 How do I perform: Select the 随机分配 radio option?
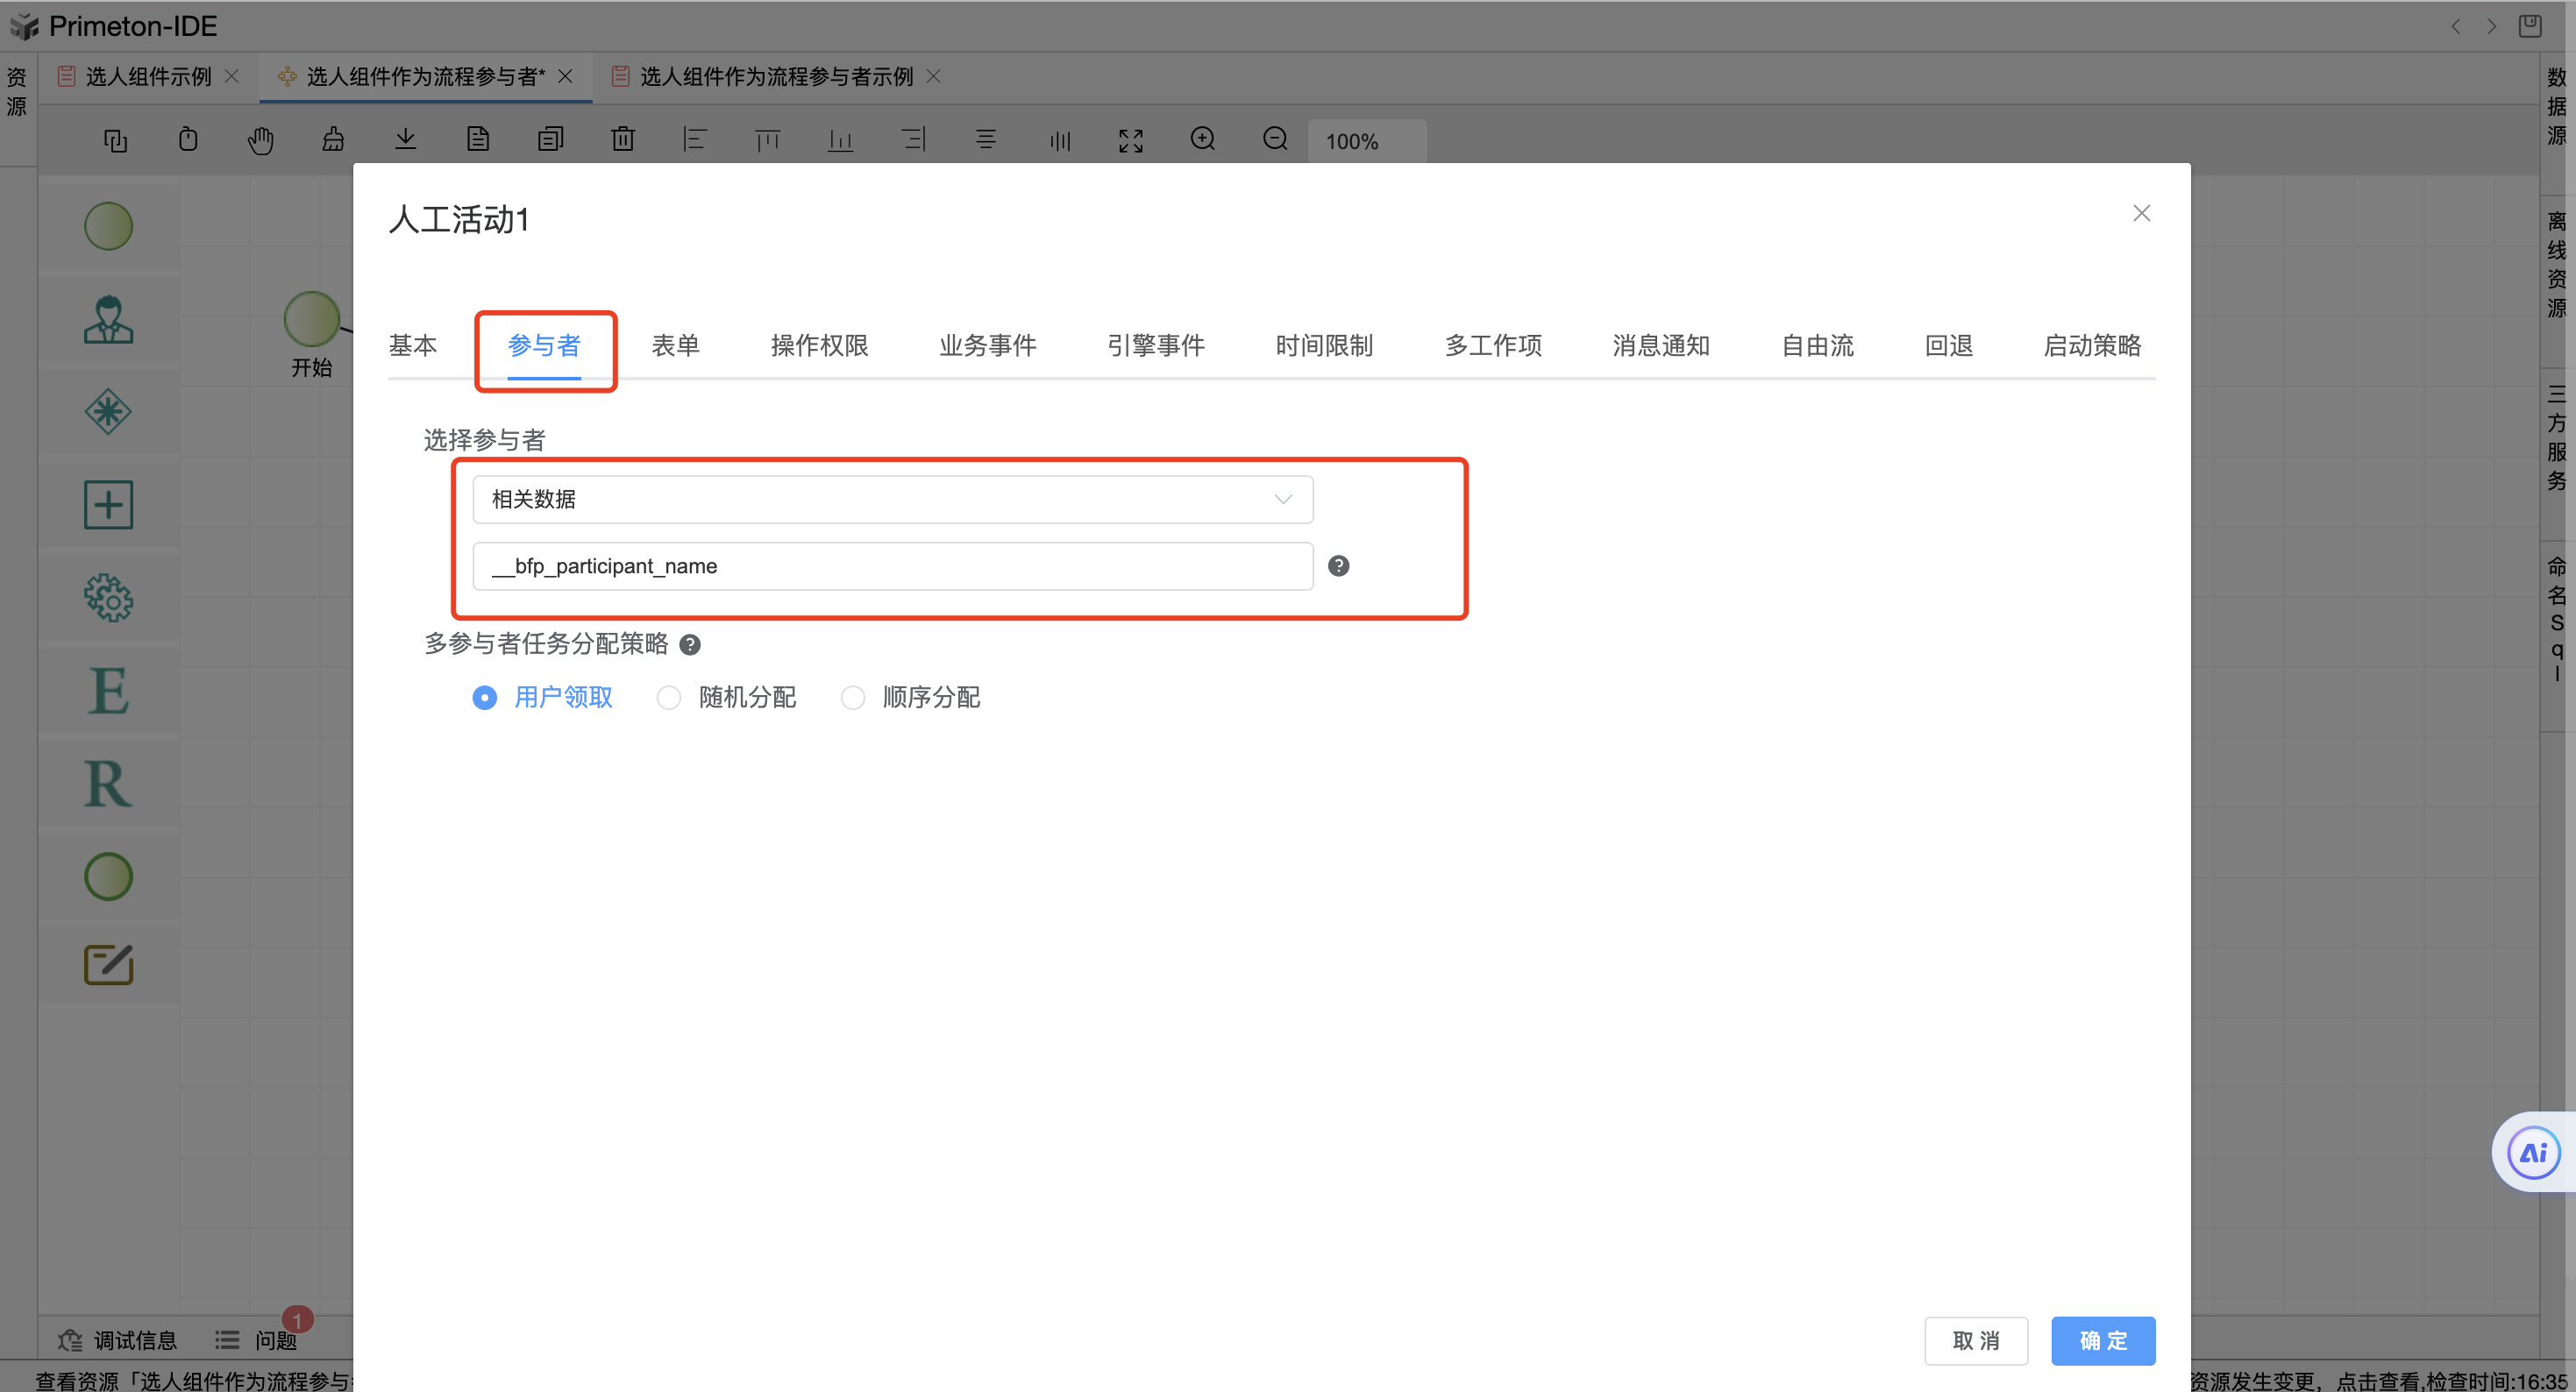point(668,697)
